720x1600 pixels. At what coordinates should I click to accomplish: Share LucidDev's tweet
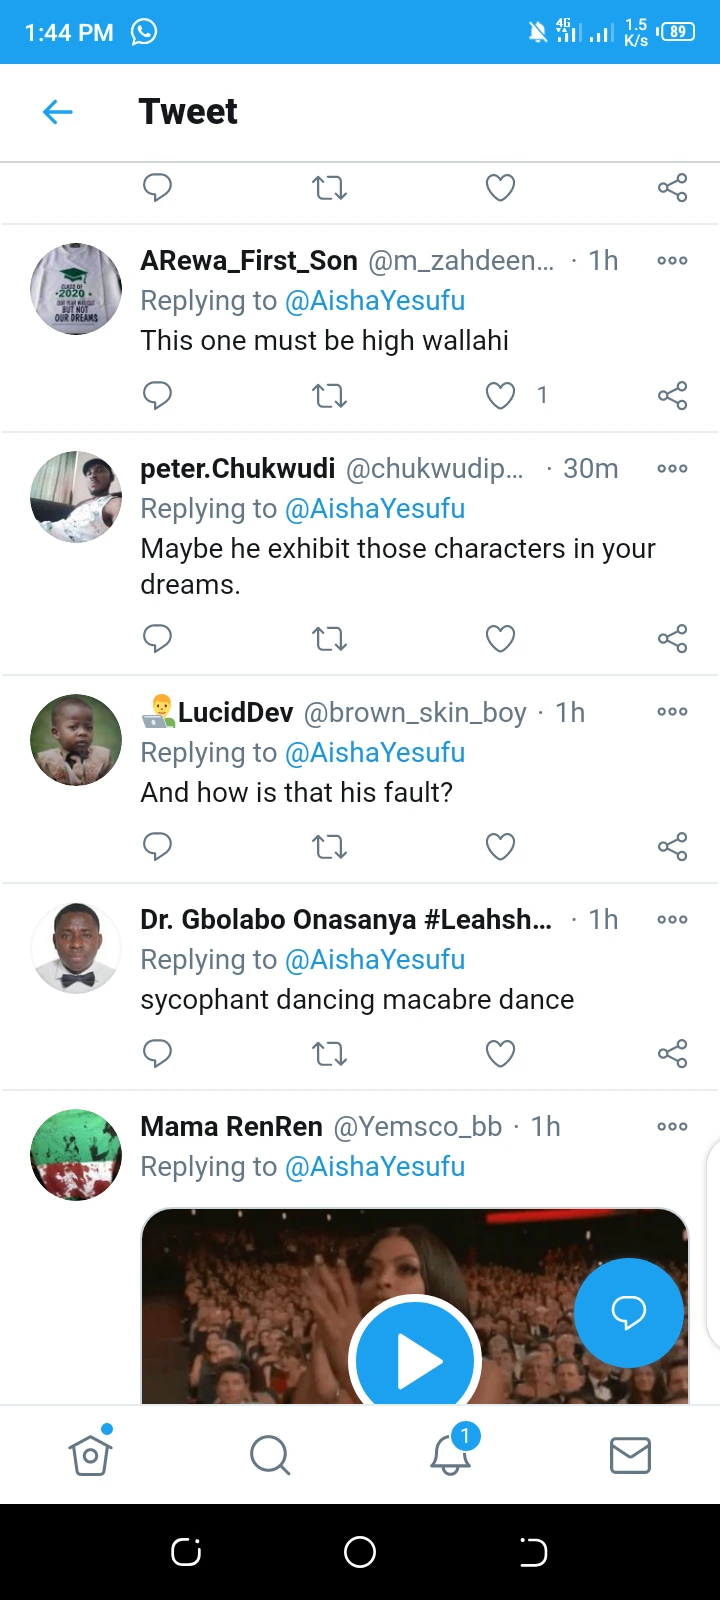[x=672, y=846]
